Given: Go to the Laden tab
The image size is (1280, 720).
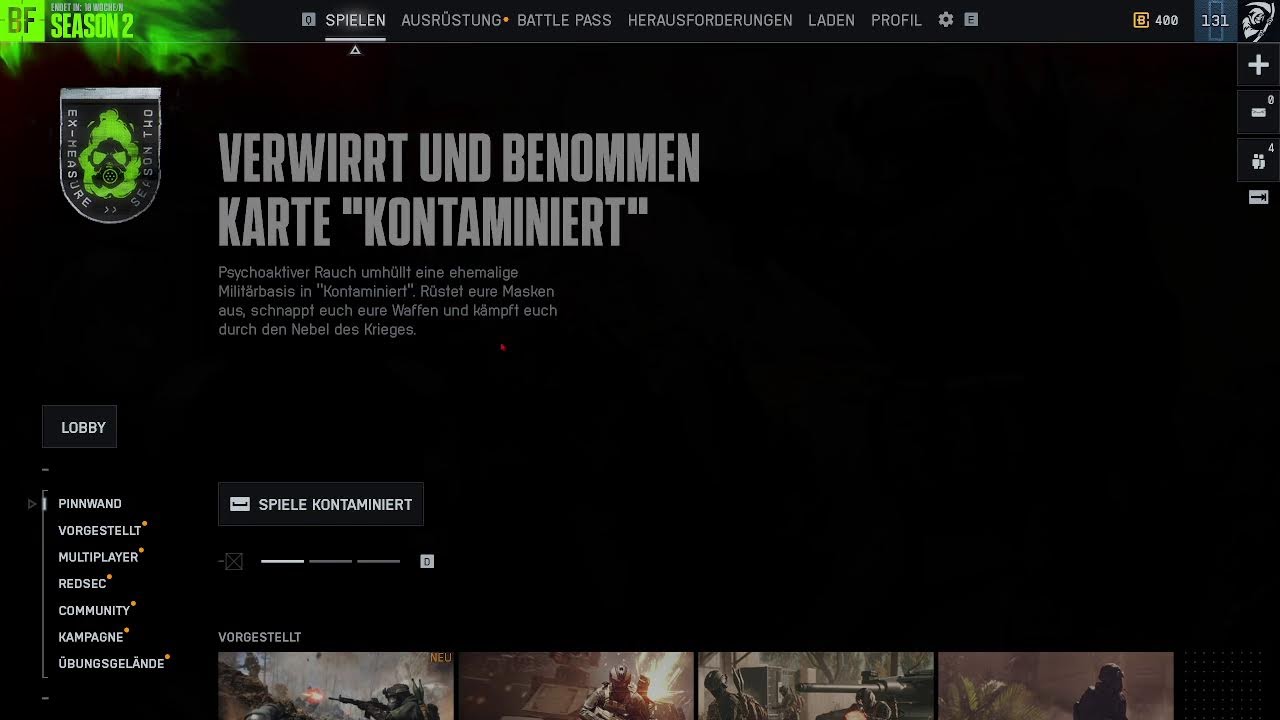Looking at the screenshot, I should click(831, 20).
